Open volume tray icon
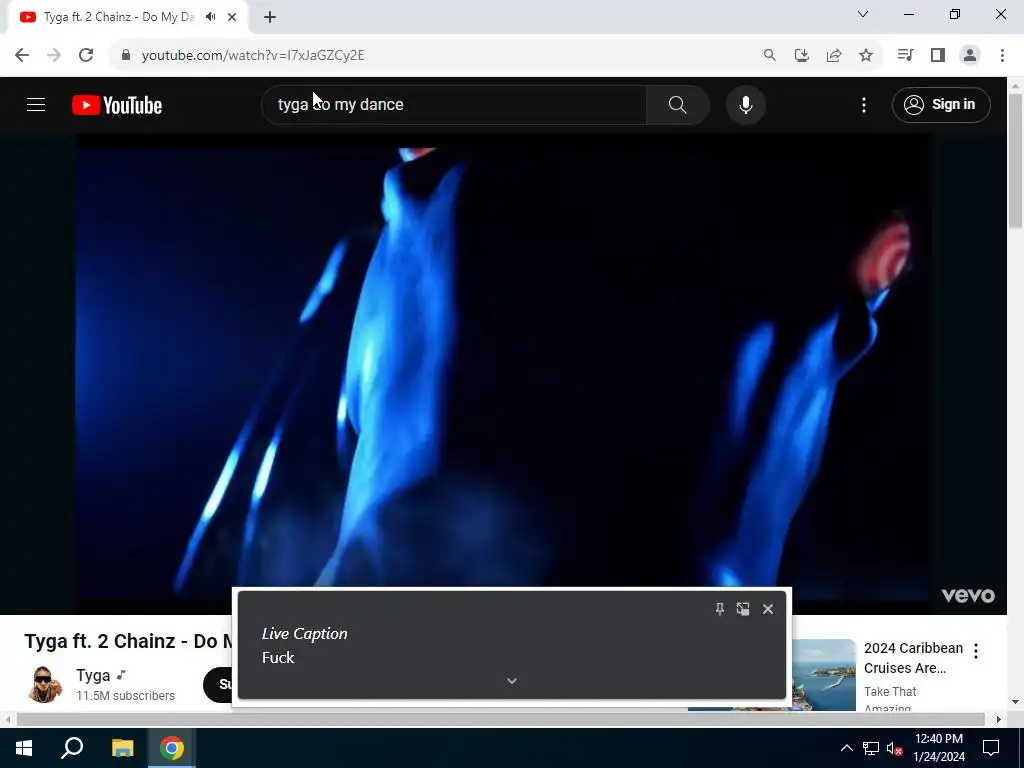Screen dimensions: 1024x768 click(895, 748)
